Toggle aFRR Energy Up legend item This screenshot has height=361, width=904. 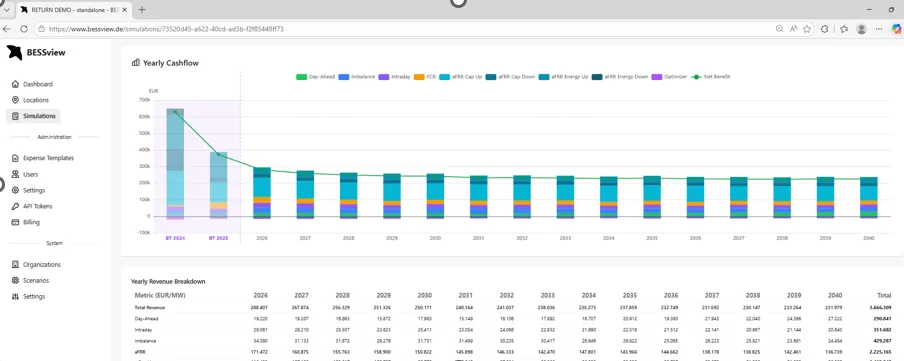point(564,77)
